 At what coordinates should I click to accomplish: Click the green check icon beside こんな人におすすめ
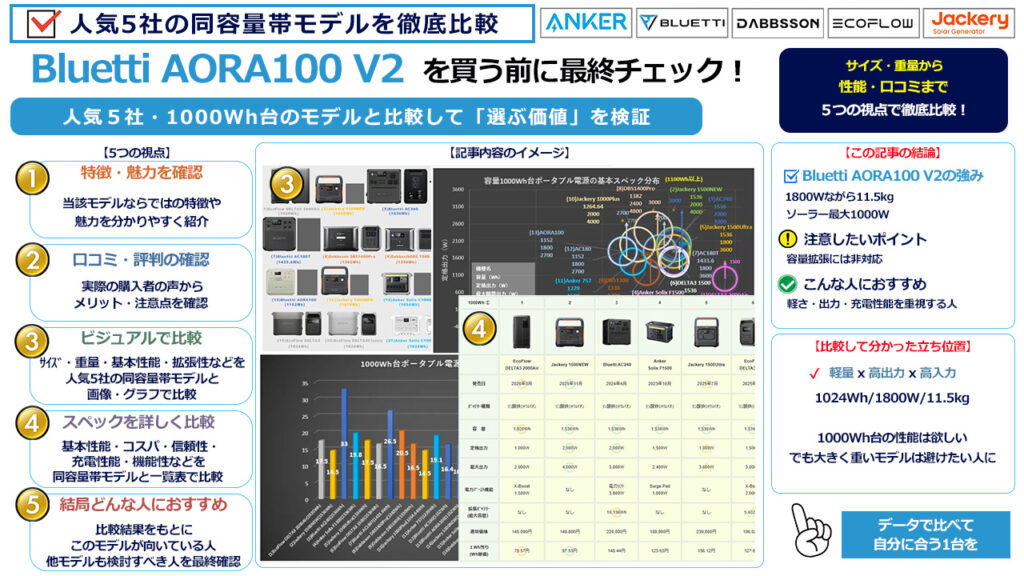click(788, 284)
